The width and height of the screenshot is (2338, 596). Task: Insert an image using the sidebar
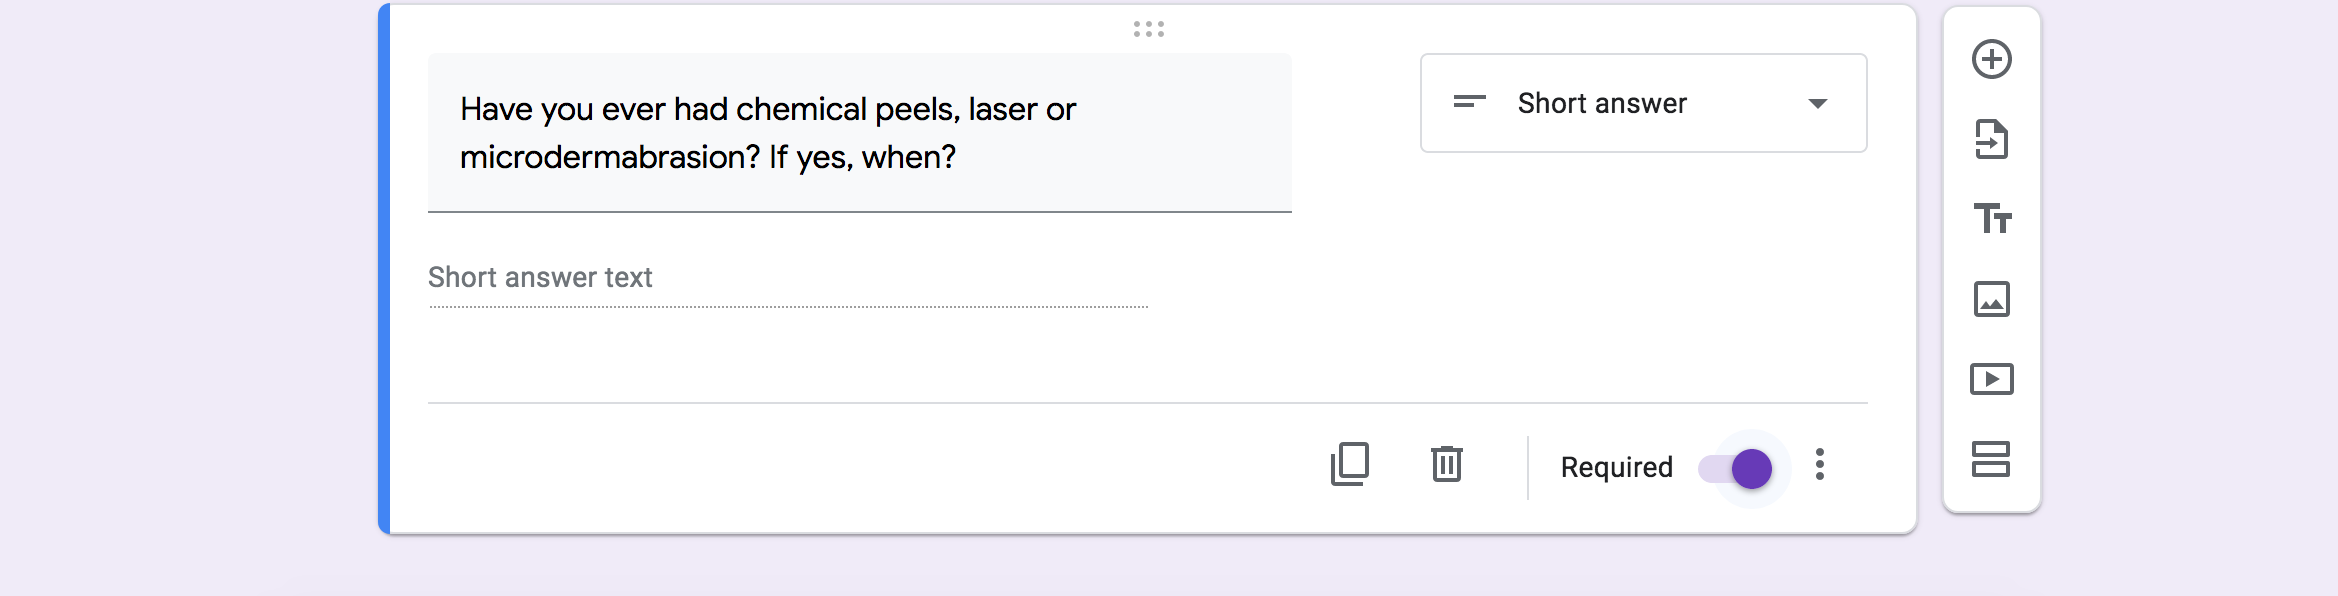click(x=1991, y=299)
